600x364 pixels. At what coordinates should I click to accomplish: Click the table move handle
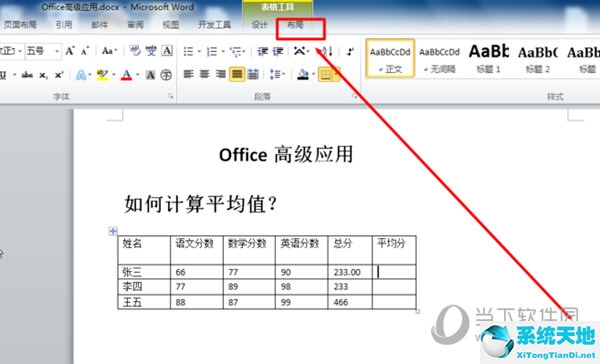pos(113,231)
